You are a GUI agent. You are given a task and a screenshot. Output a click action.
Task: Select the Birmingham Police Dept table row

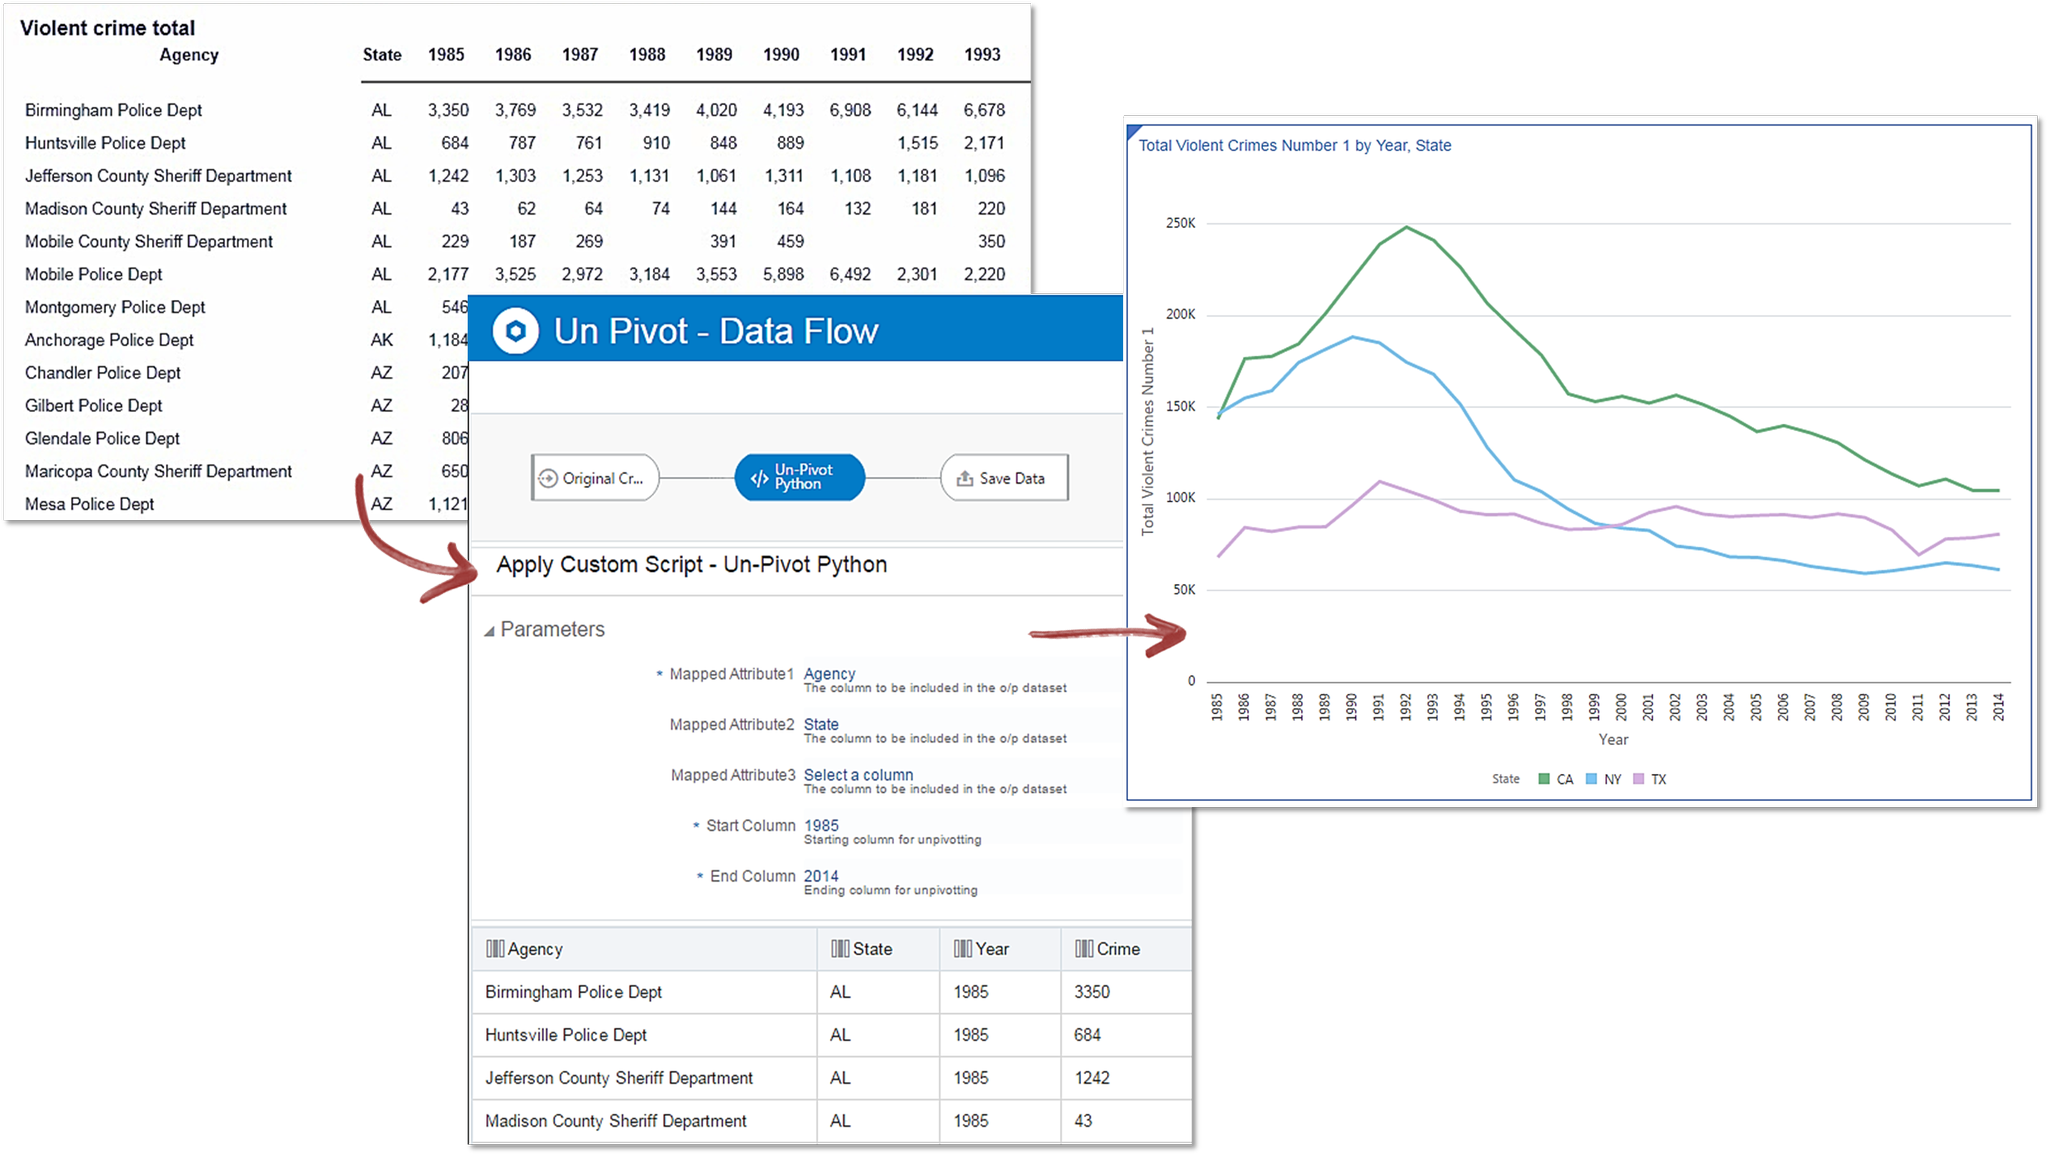(573, 992)
